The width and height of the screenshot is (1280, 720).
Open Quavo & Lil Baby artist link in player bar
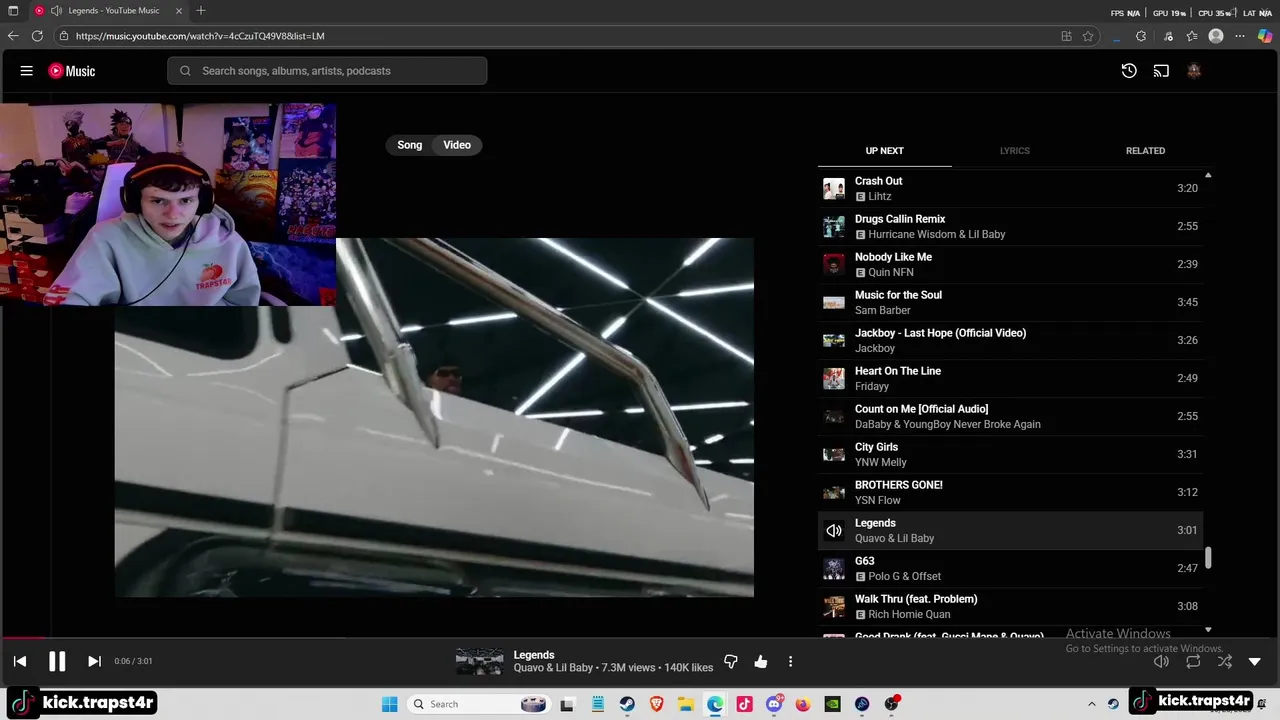[x=553, y=668]
